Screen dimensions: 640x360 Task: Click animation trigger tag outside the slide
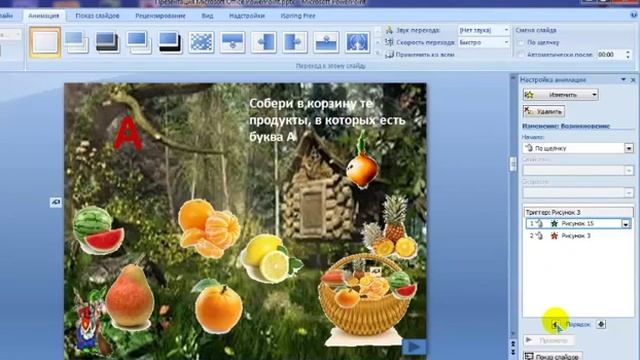(x=56, y=202)
